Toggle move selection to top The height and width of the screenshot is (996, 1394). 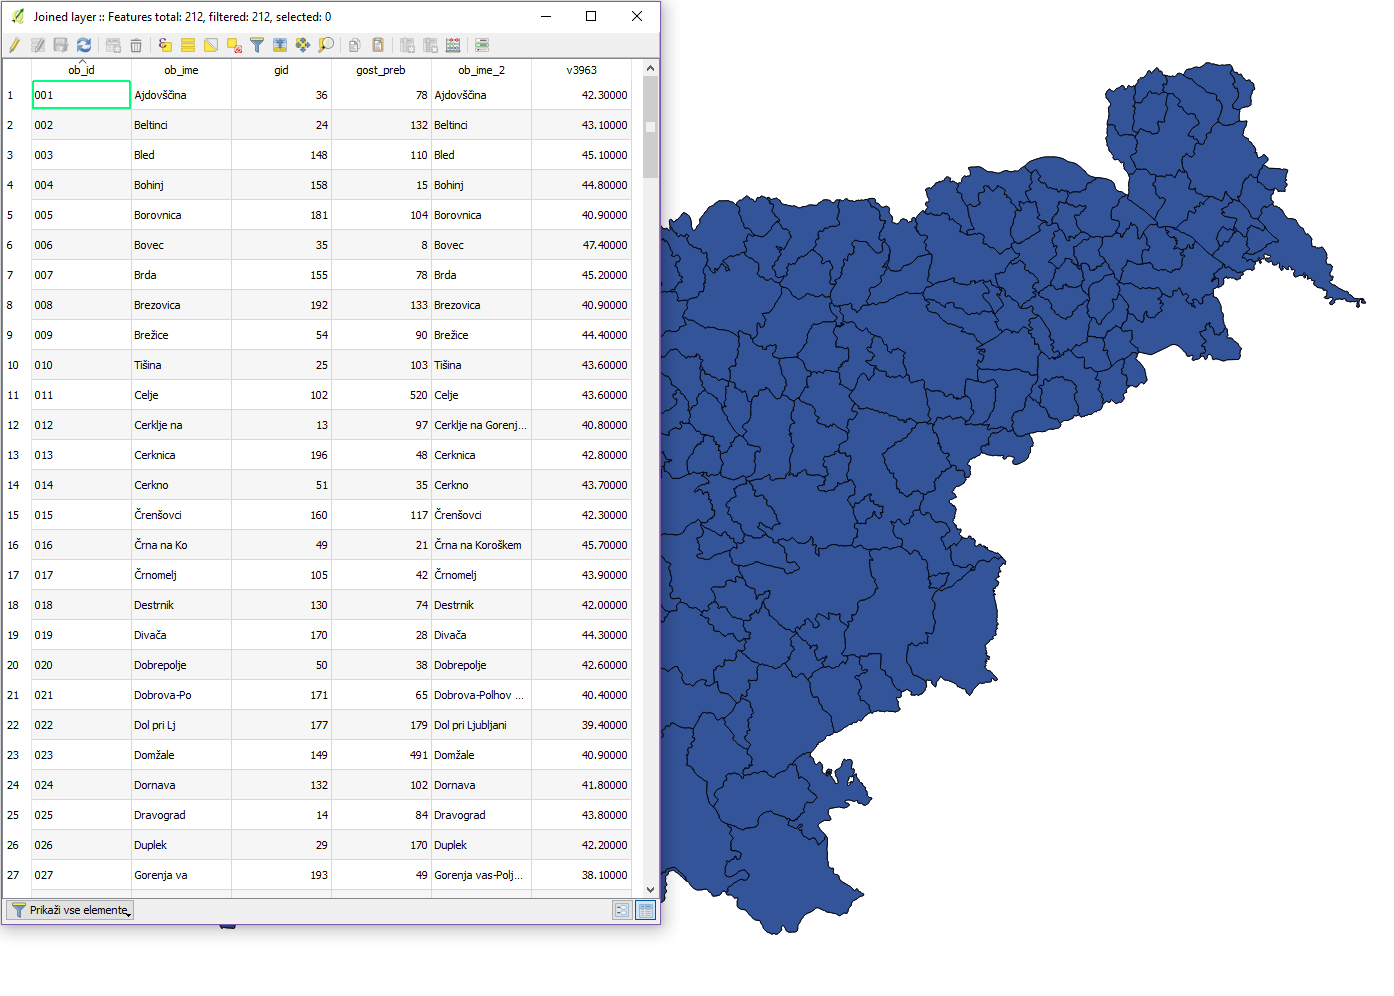click(280, 45)
